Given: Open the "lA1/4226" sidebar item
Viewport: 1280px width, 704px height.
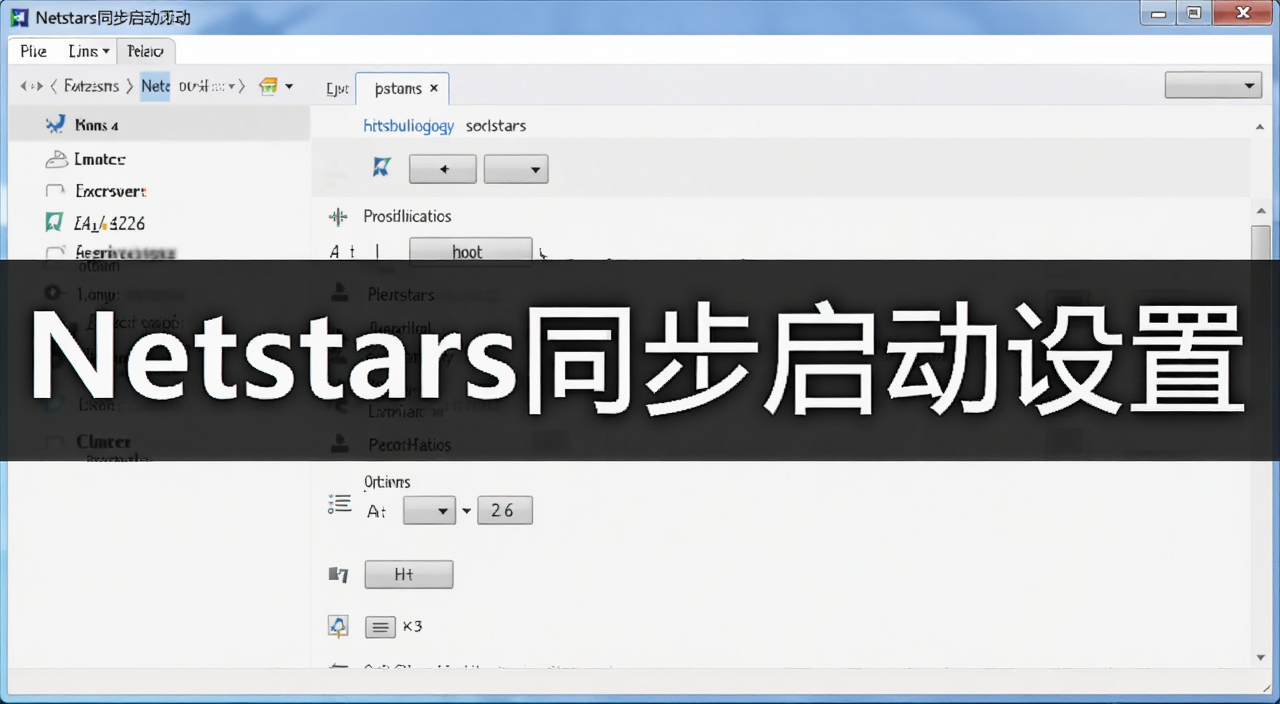Looking at the screenshot, I should pos(109,223).
